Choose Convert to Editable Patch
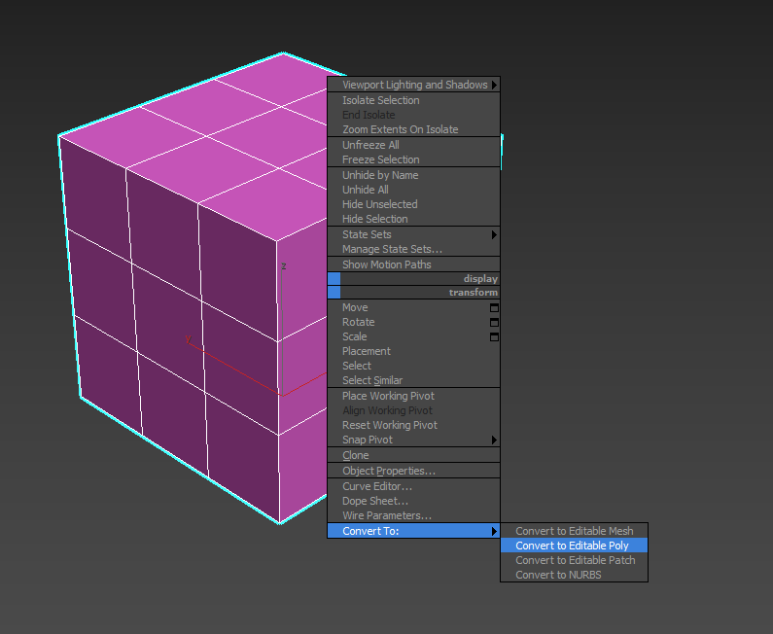Screen dimensions: 773x634 [574, 560]
